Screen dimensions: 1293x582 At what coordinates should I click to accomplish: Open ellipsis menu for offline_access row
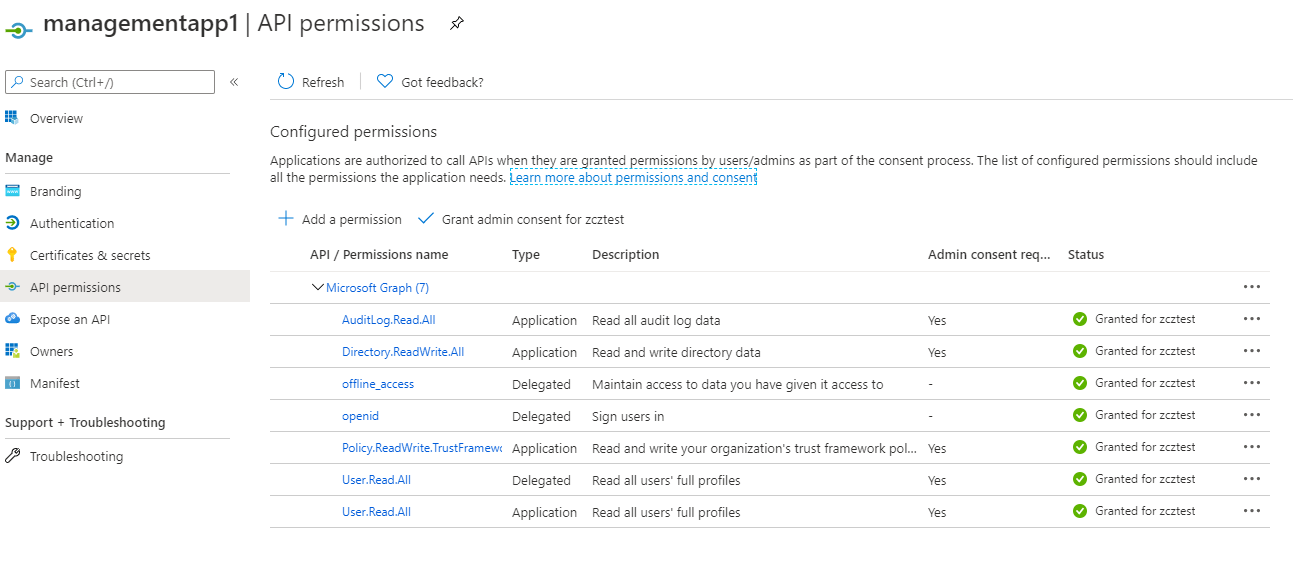tap(1251, 383)
